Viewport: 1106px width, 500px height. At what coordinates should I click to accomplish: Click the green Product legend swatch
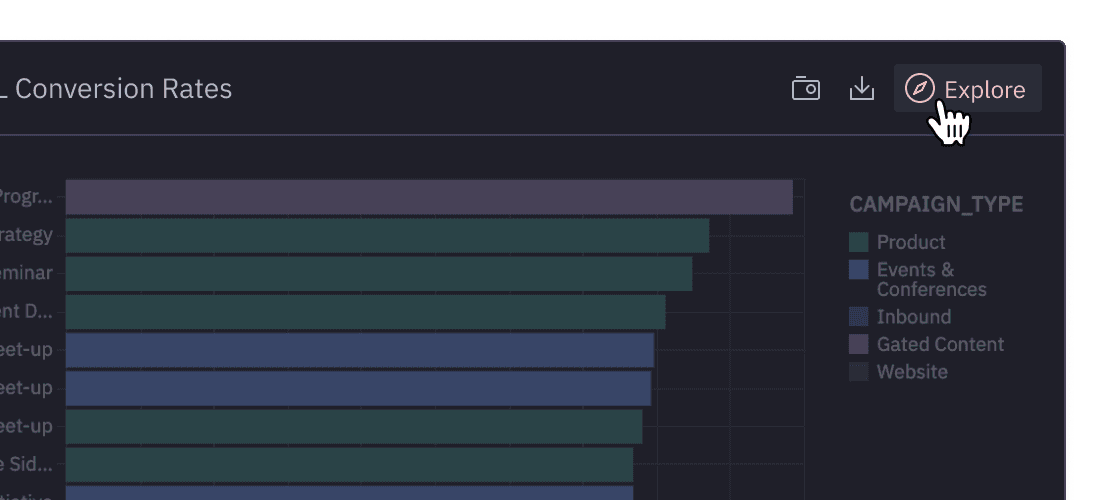pos(858,242)
